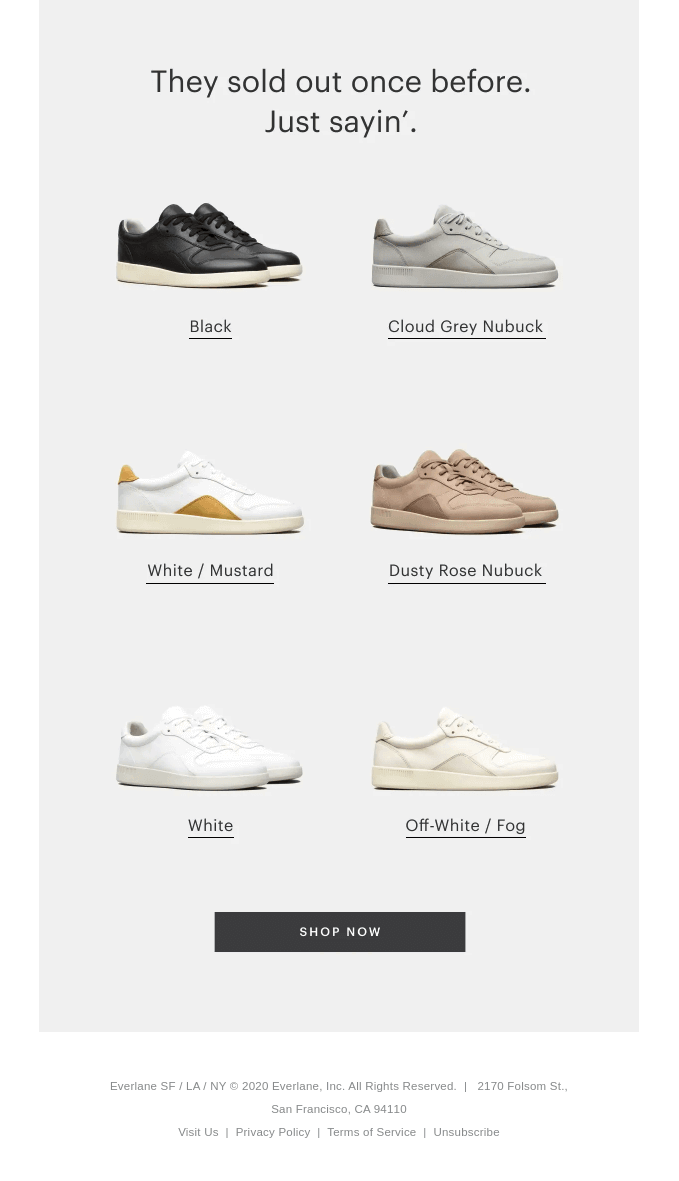Follow the Off-White / Fog link
Screen dimensions: 679x1181
466,825
